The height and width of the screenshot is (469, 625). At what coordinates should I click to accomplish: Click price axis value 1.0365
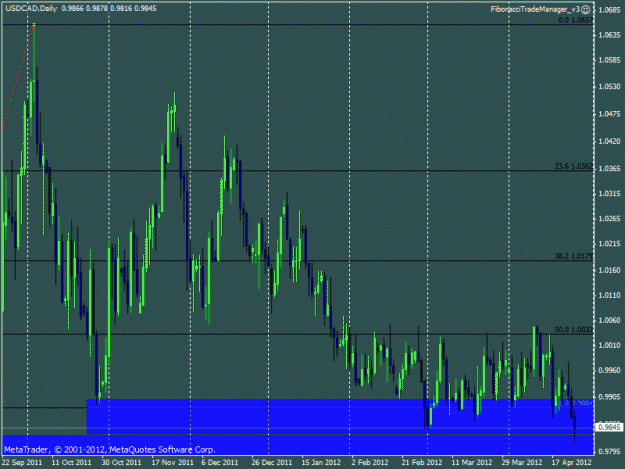[609, 169]
